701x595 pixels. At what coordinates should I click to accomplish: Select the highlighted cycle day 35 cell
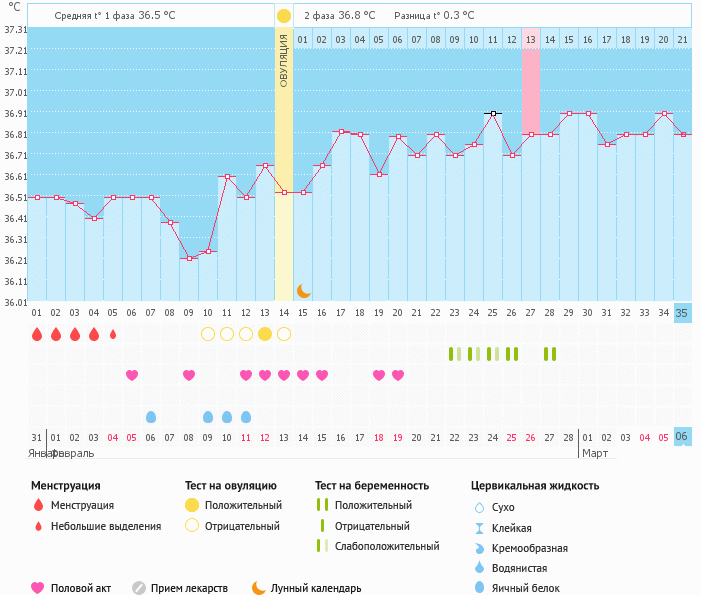682,313
